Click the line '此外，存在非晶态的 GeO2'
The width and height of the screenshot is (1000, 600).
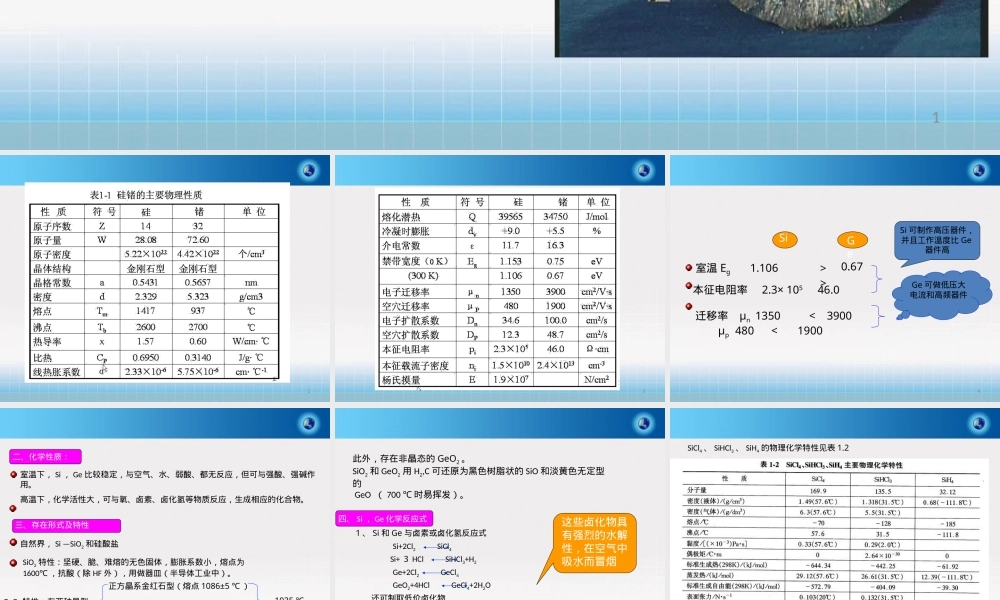[x=409, y=458]
